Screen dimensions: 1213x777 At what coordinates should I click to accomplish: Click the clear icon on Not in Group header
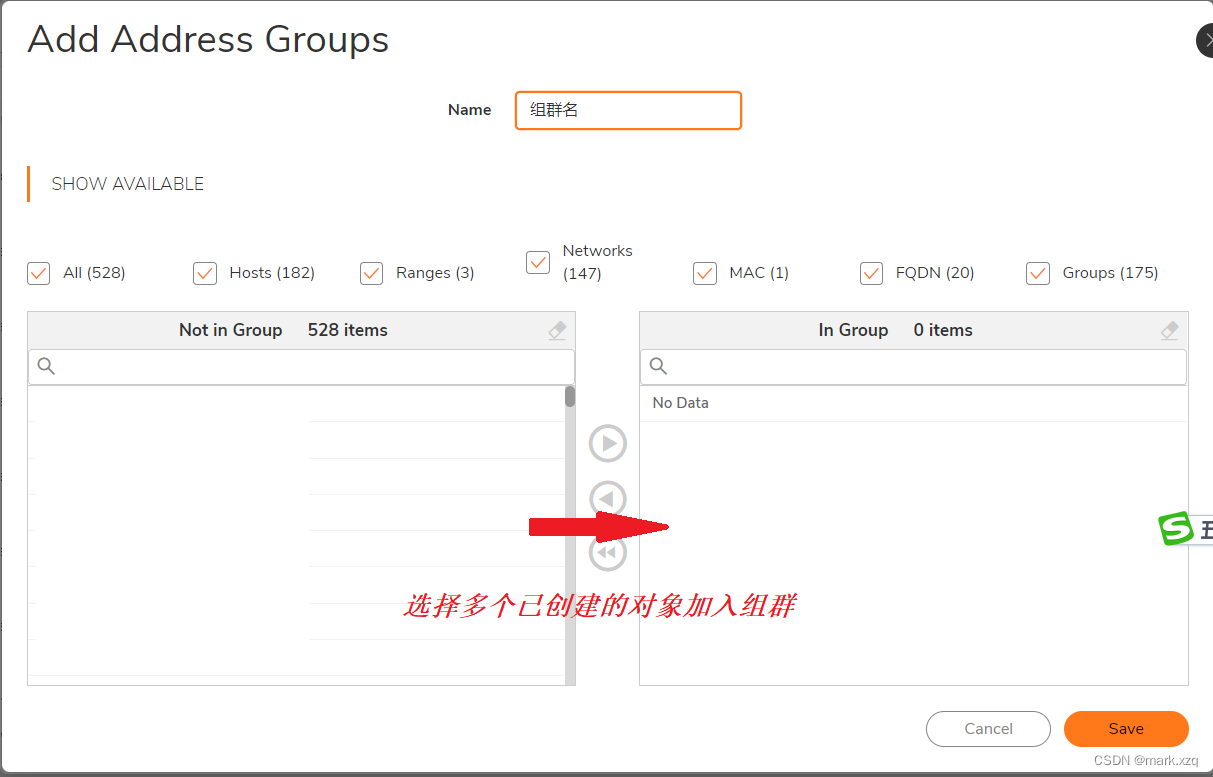pos(557,329)
